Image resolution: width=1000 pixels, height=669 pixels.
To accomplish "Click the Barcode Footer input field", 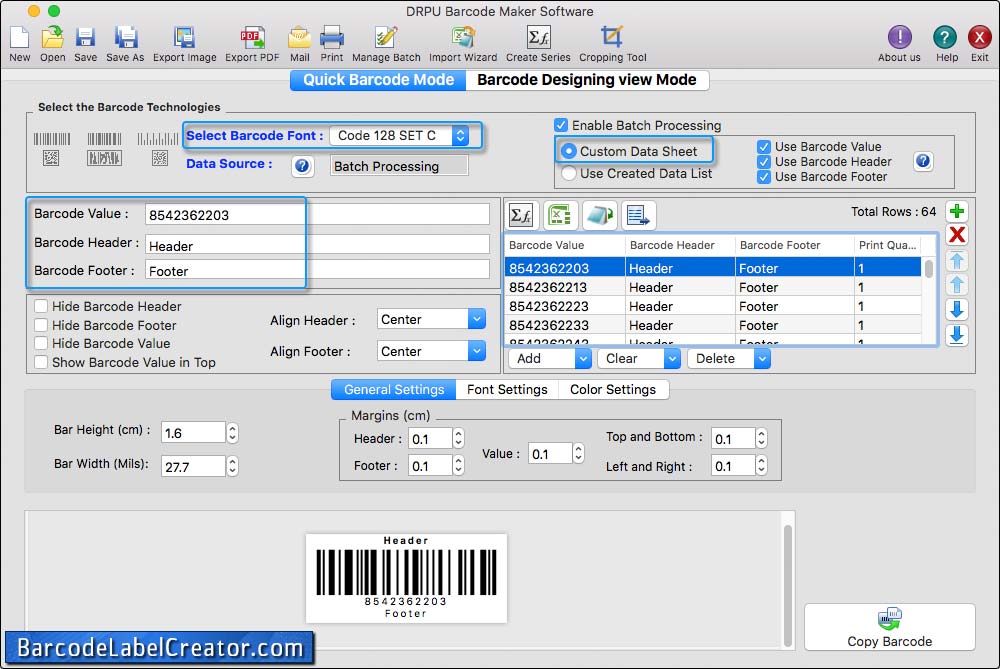I will click(317, 270).
